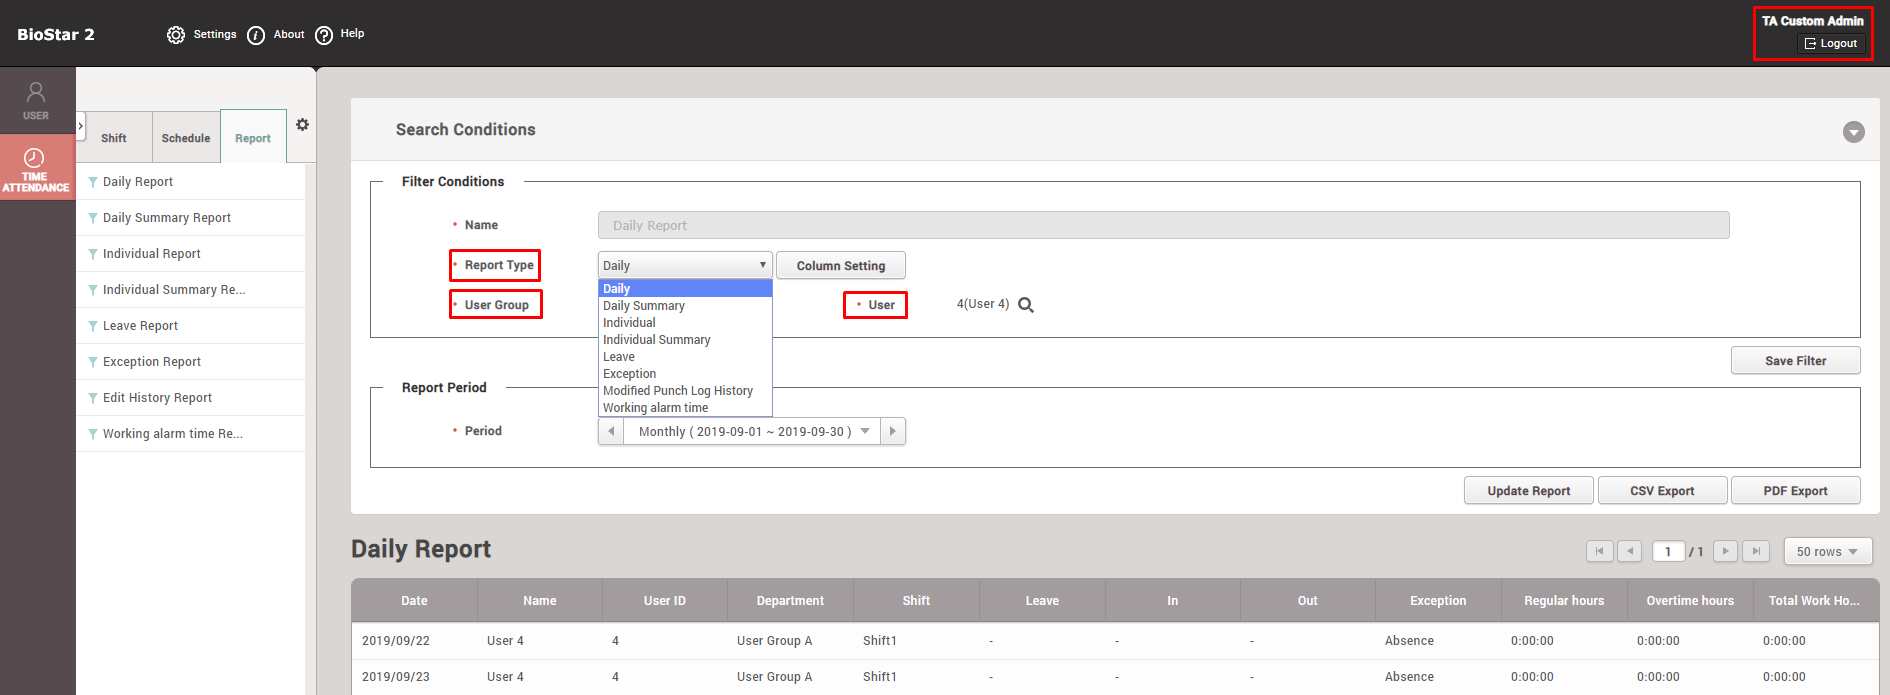Click the Logout button
Viewport: 1890px width, 695px height.
1831,44
